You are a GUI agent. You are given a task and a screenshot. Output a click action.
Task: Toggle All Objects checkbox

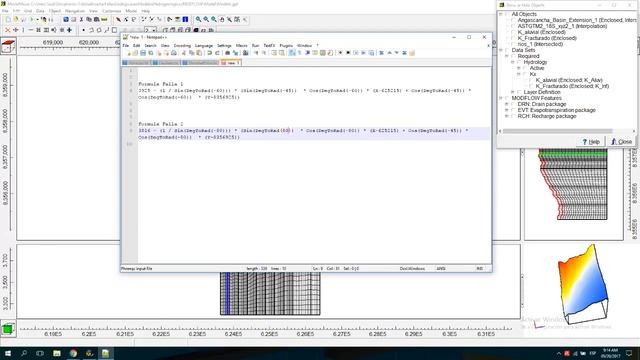(508, 14)
